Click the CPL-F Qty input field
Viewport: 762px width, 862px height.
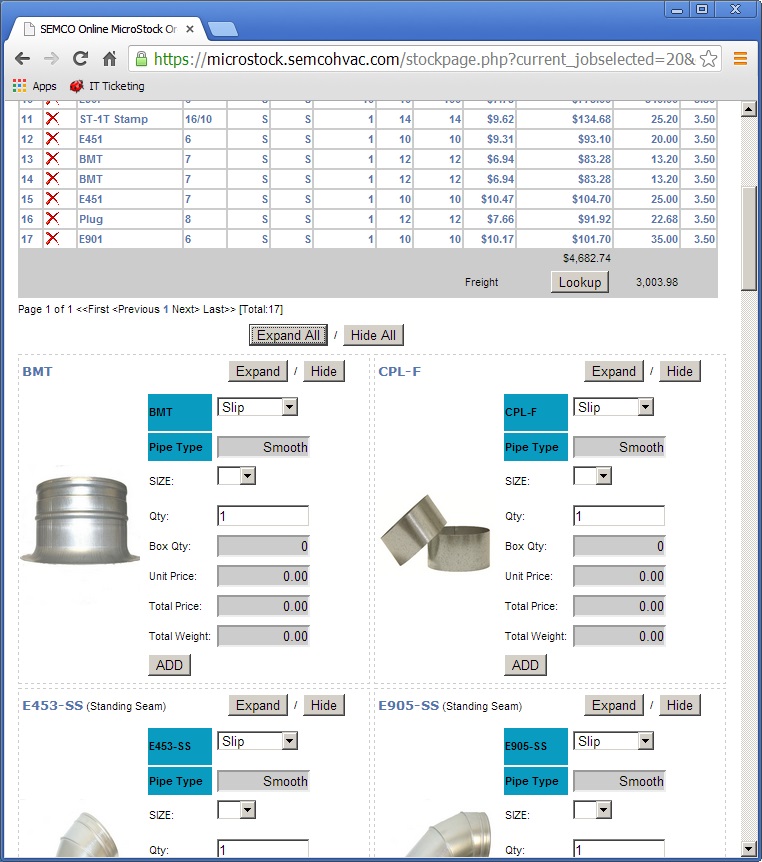coord(618,516)
